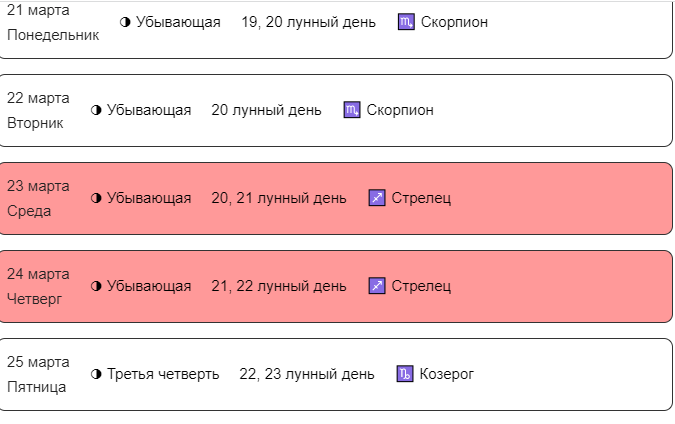Click the Sagittarius icon in the 23 марта row
Image resolution: width=675 pixels, height=424 pixels.
coord(377,198)
